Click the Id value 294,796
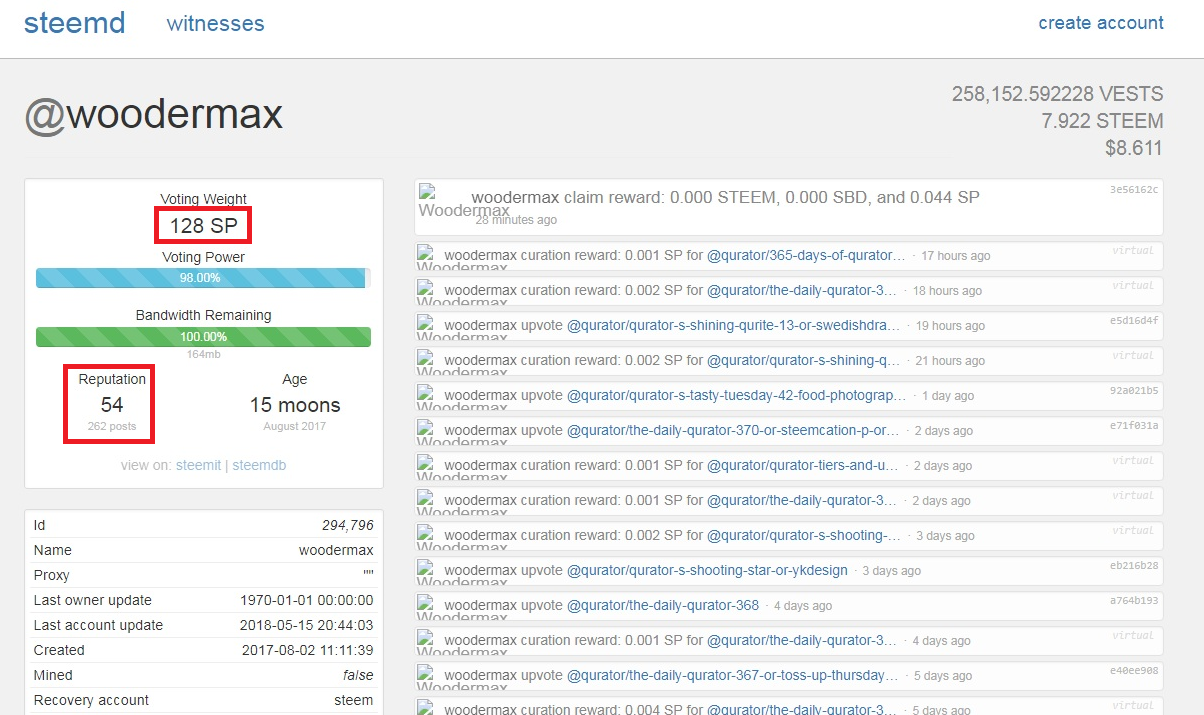1204x715 pixels. tap(347, 525)
